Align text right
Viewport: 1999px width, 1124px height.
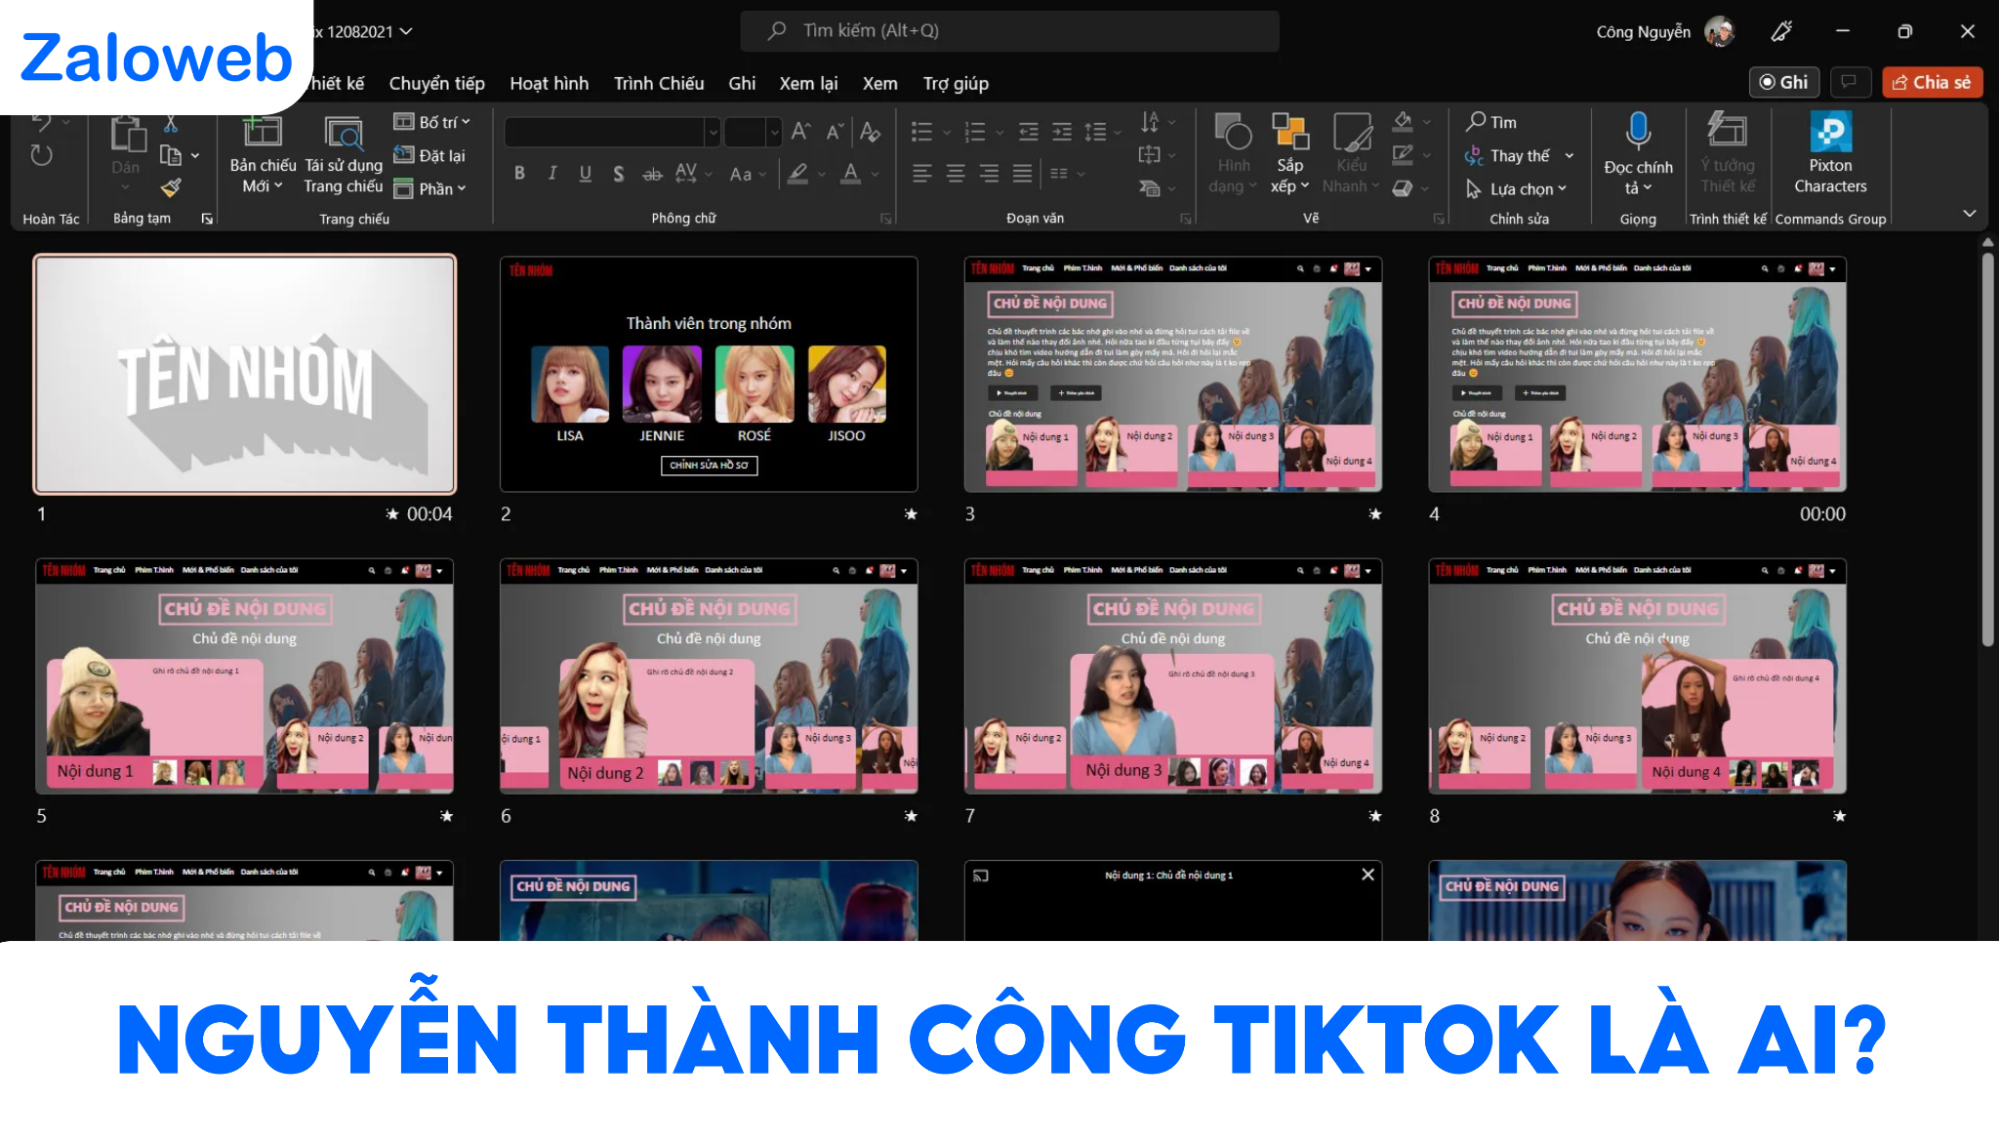click(989, 174)
